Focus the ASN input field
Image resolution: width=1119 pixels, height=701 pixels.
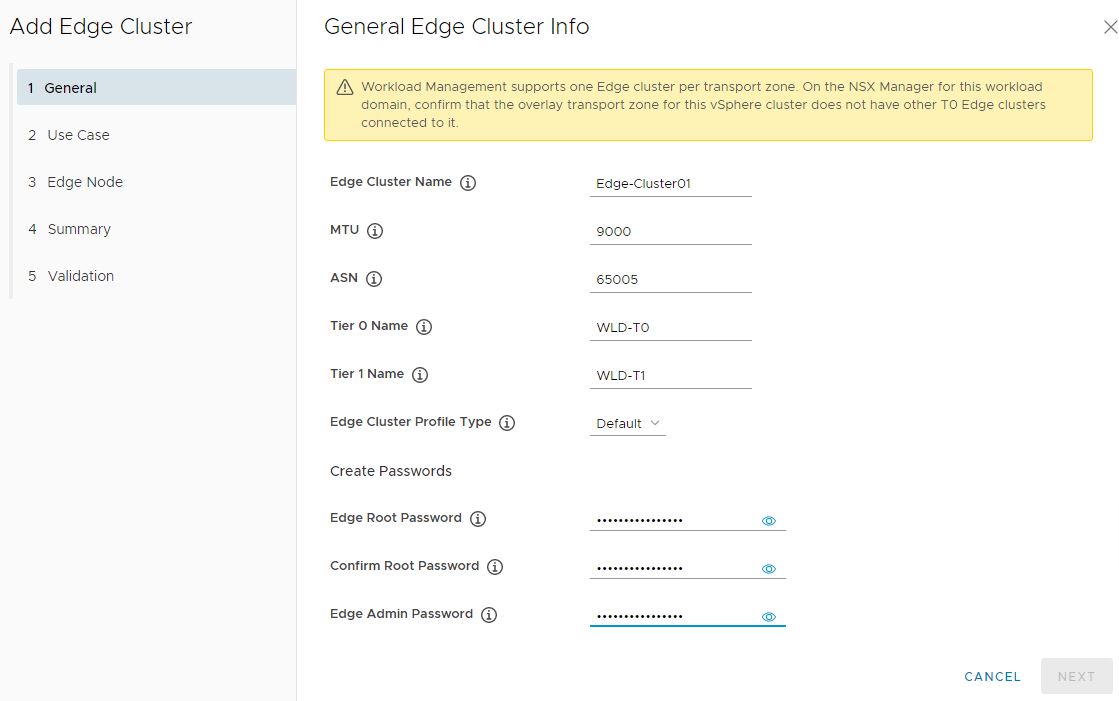pos(670,280)
